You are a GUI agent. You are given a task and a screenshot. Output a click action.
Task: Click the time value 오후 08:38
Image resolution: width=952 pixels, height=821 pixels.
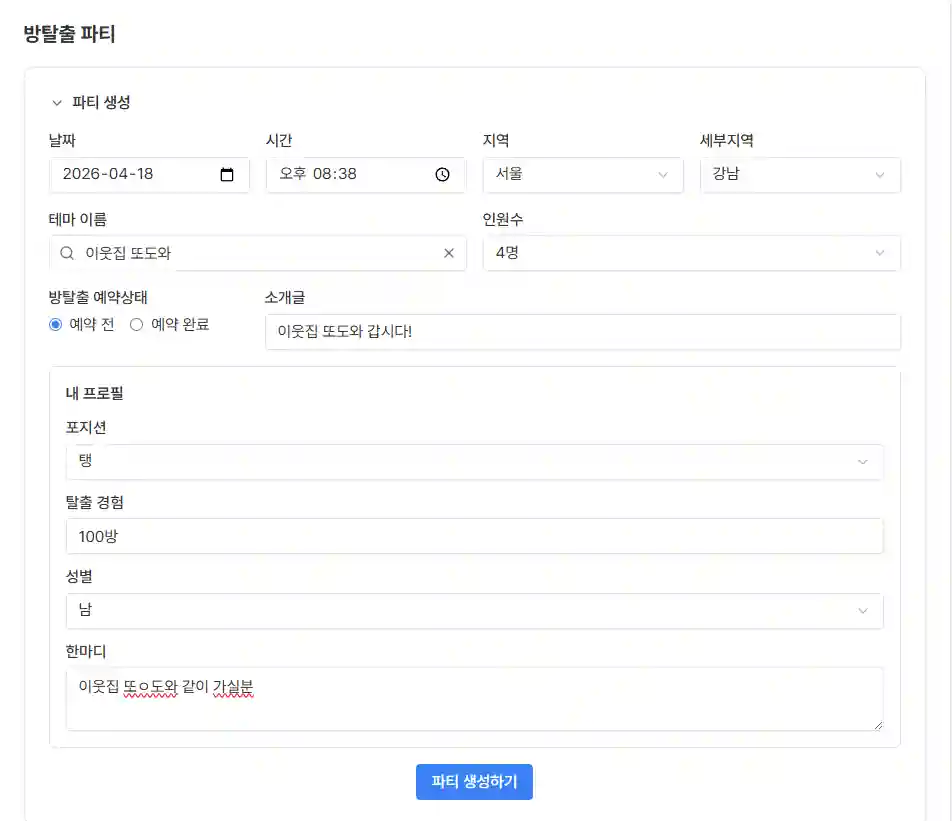pos(319,175)
